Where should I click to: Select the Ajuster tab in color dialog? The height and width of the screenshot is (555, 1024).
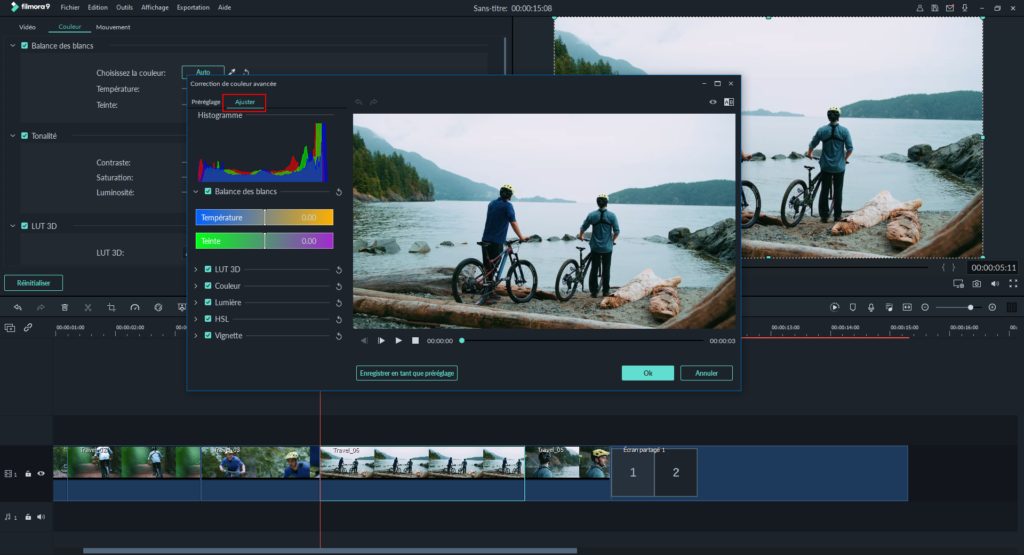pos(245,102)
